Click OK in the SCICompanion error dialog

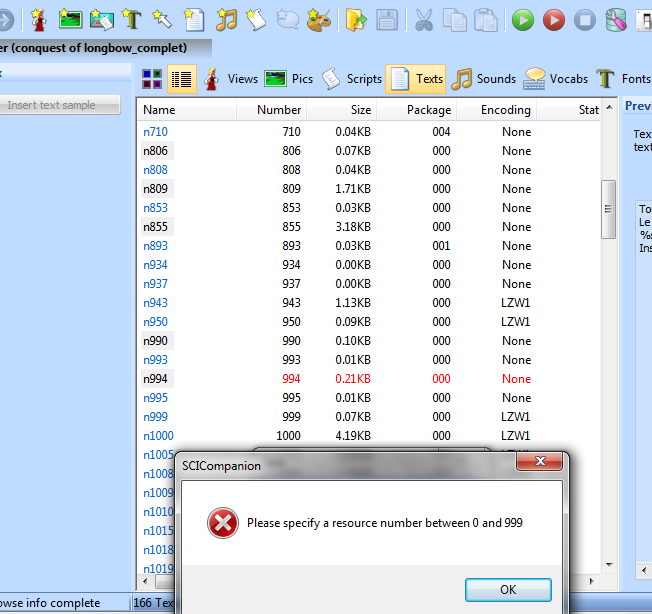click(x=508, y=589)
